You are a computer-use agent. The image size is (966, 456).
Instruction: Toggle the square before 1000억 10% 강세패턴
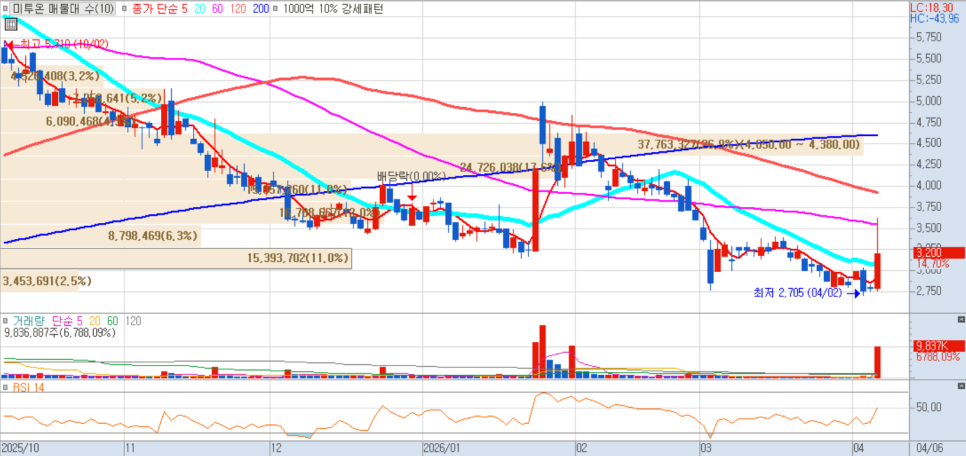tap(275, 9)
